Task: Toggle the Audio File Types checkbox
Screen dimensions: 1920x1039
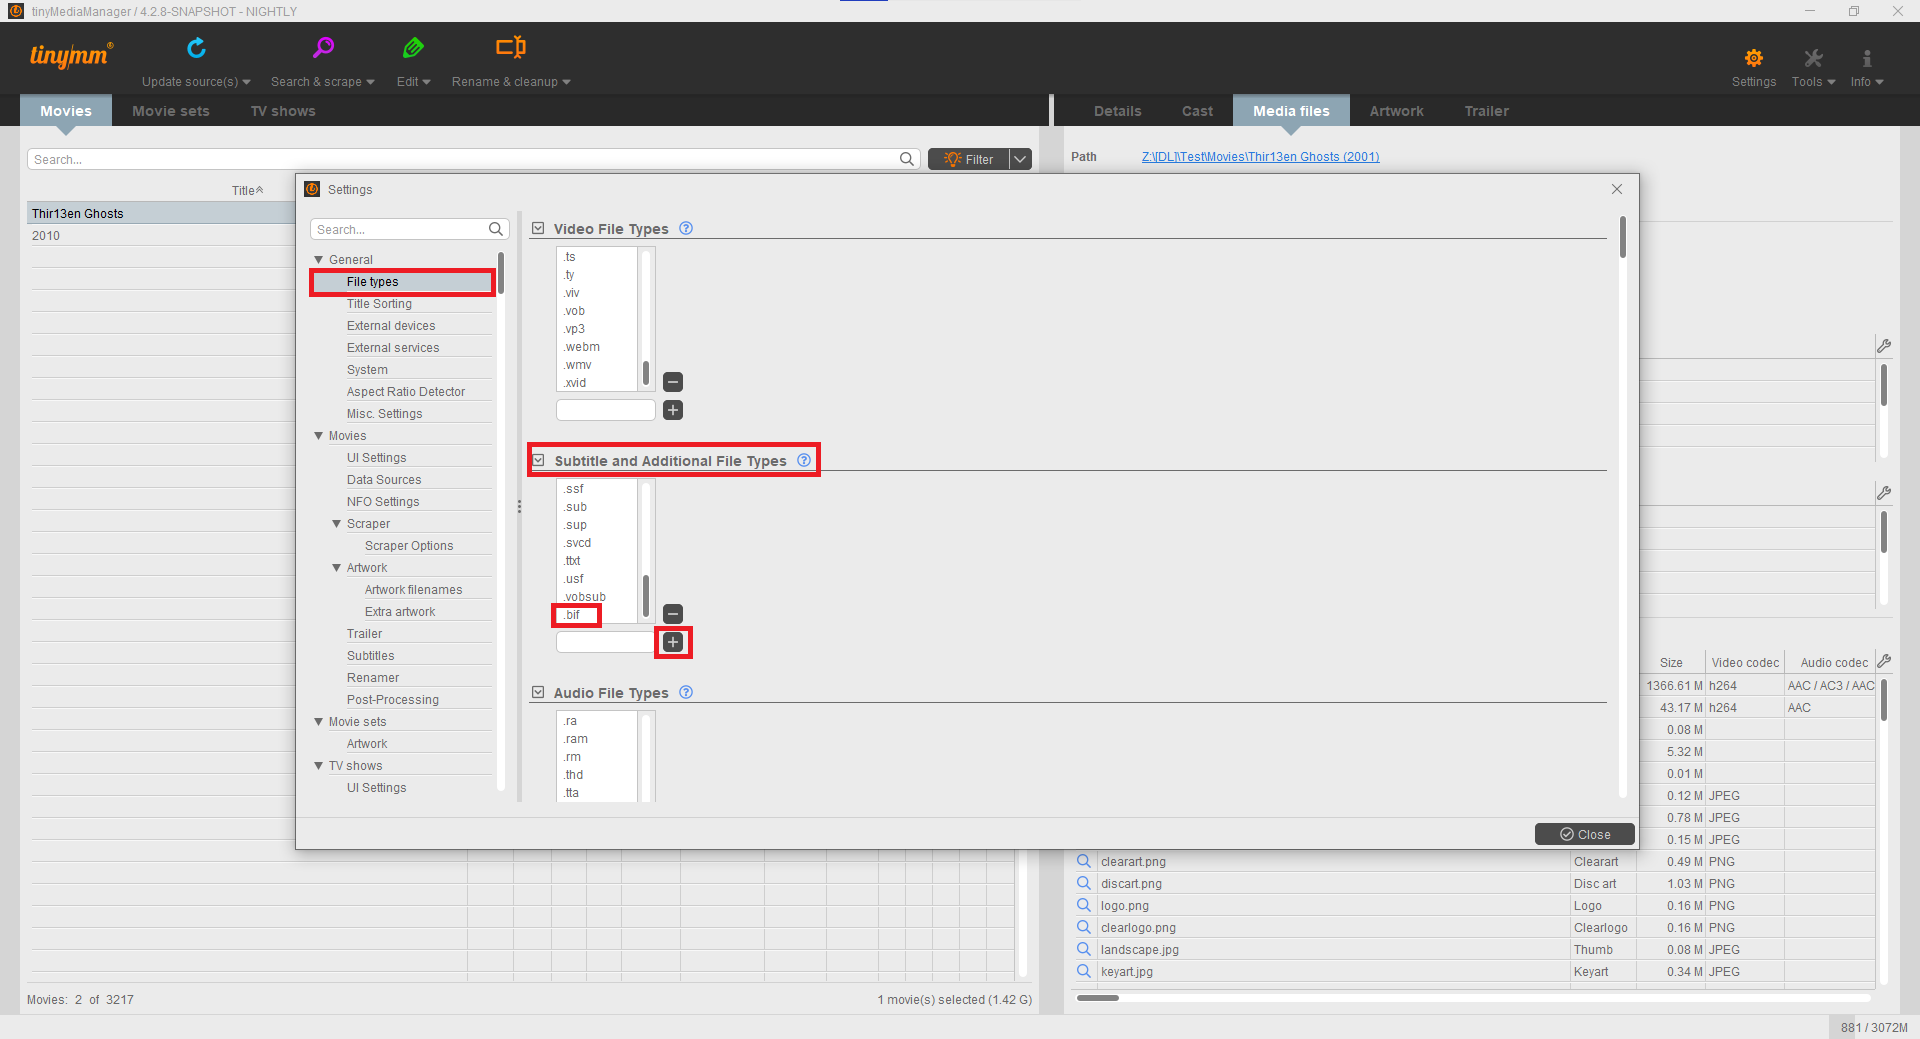Action: point(538,692)
